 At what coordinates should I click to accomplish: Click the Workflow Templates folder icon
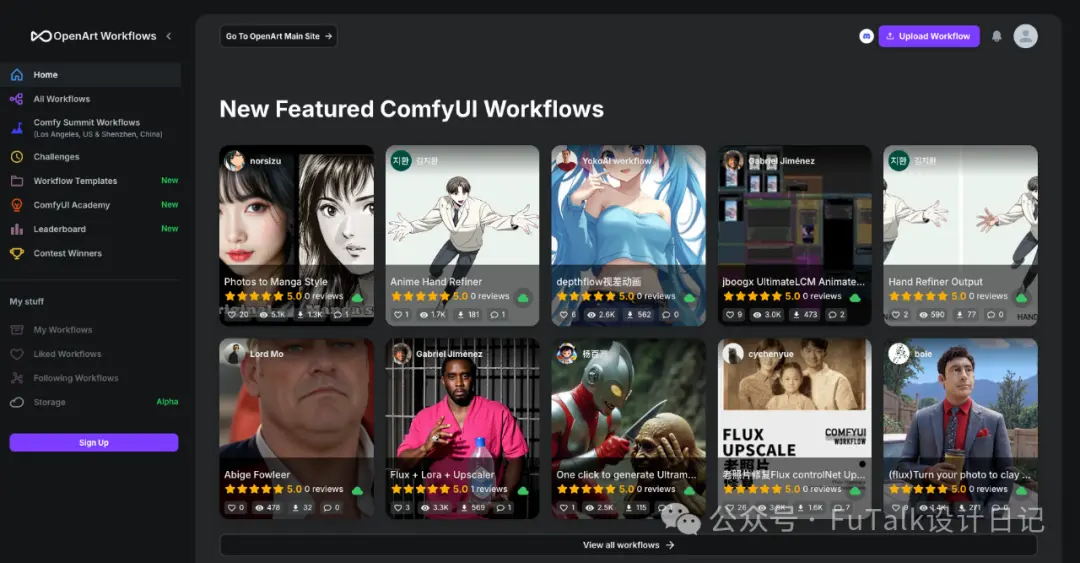[17, 181]
